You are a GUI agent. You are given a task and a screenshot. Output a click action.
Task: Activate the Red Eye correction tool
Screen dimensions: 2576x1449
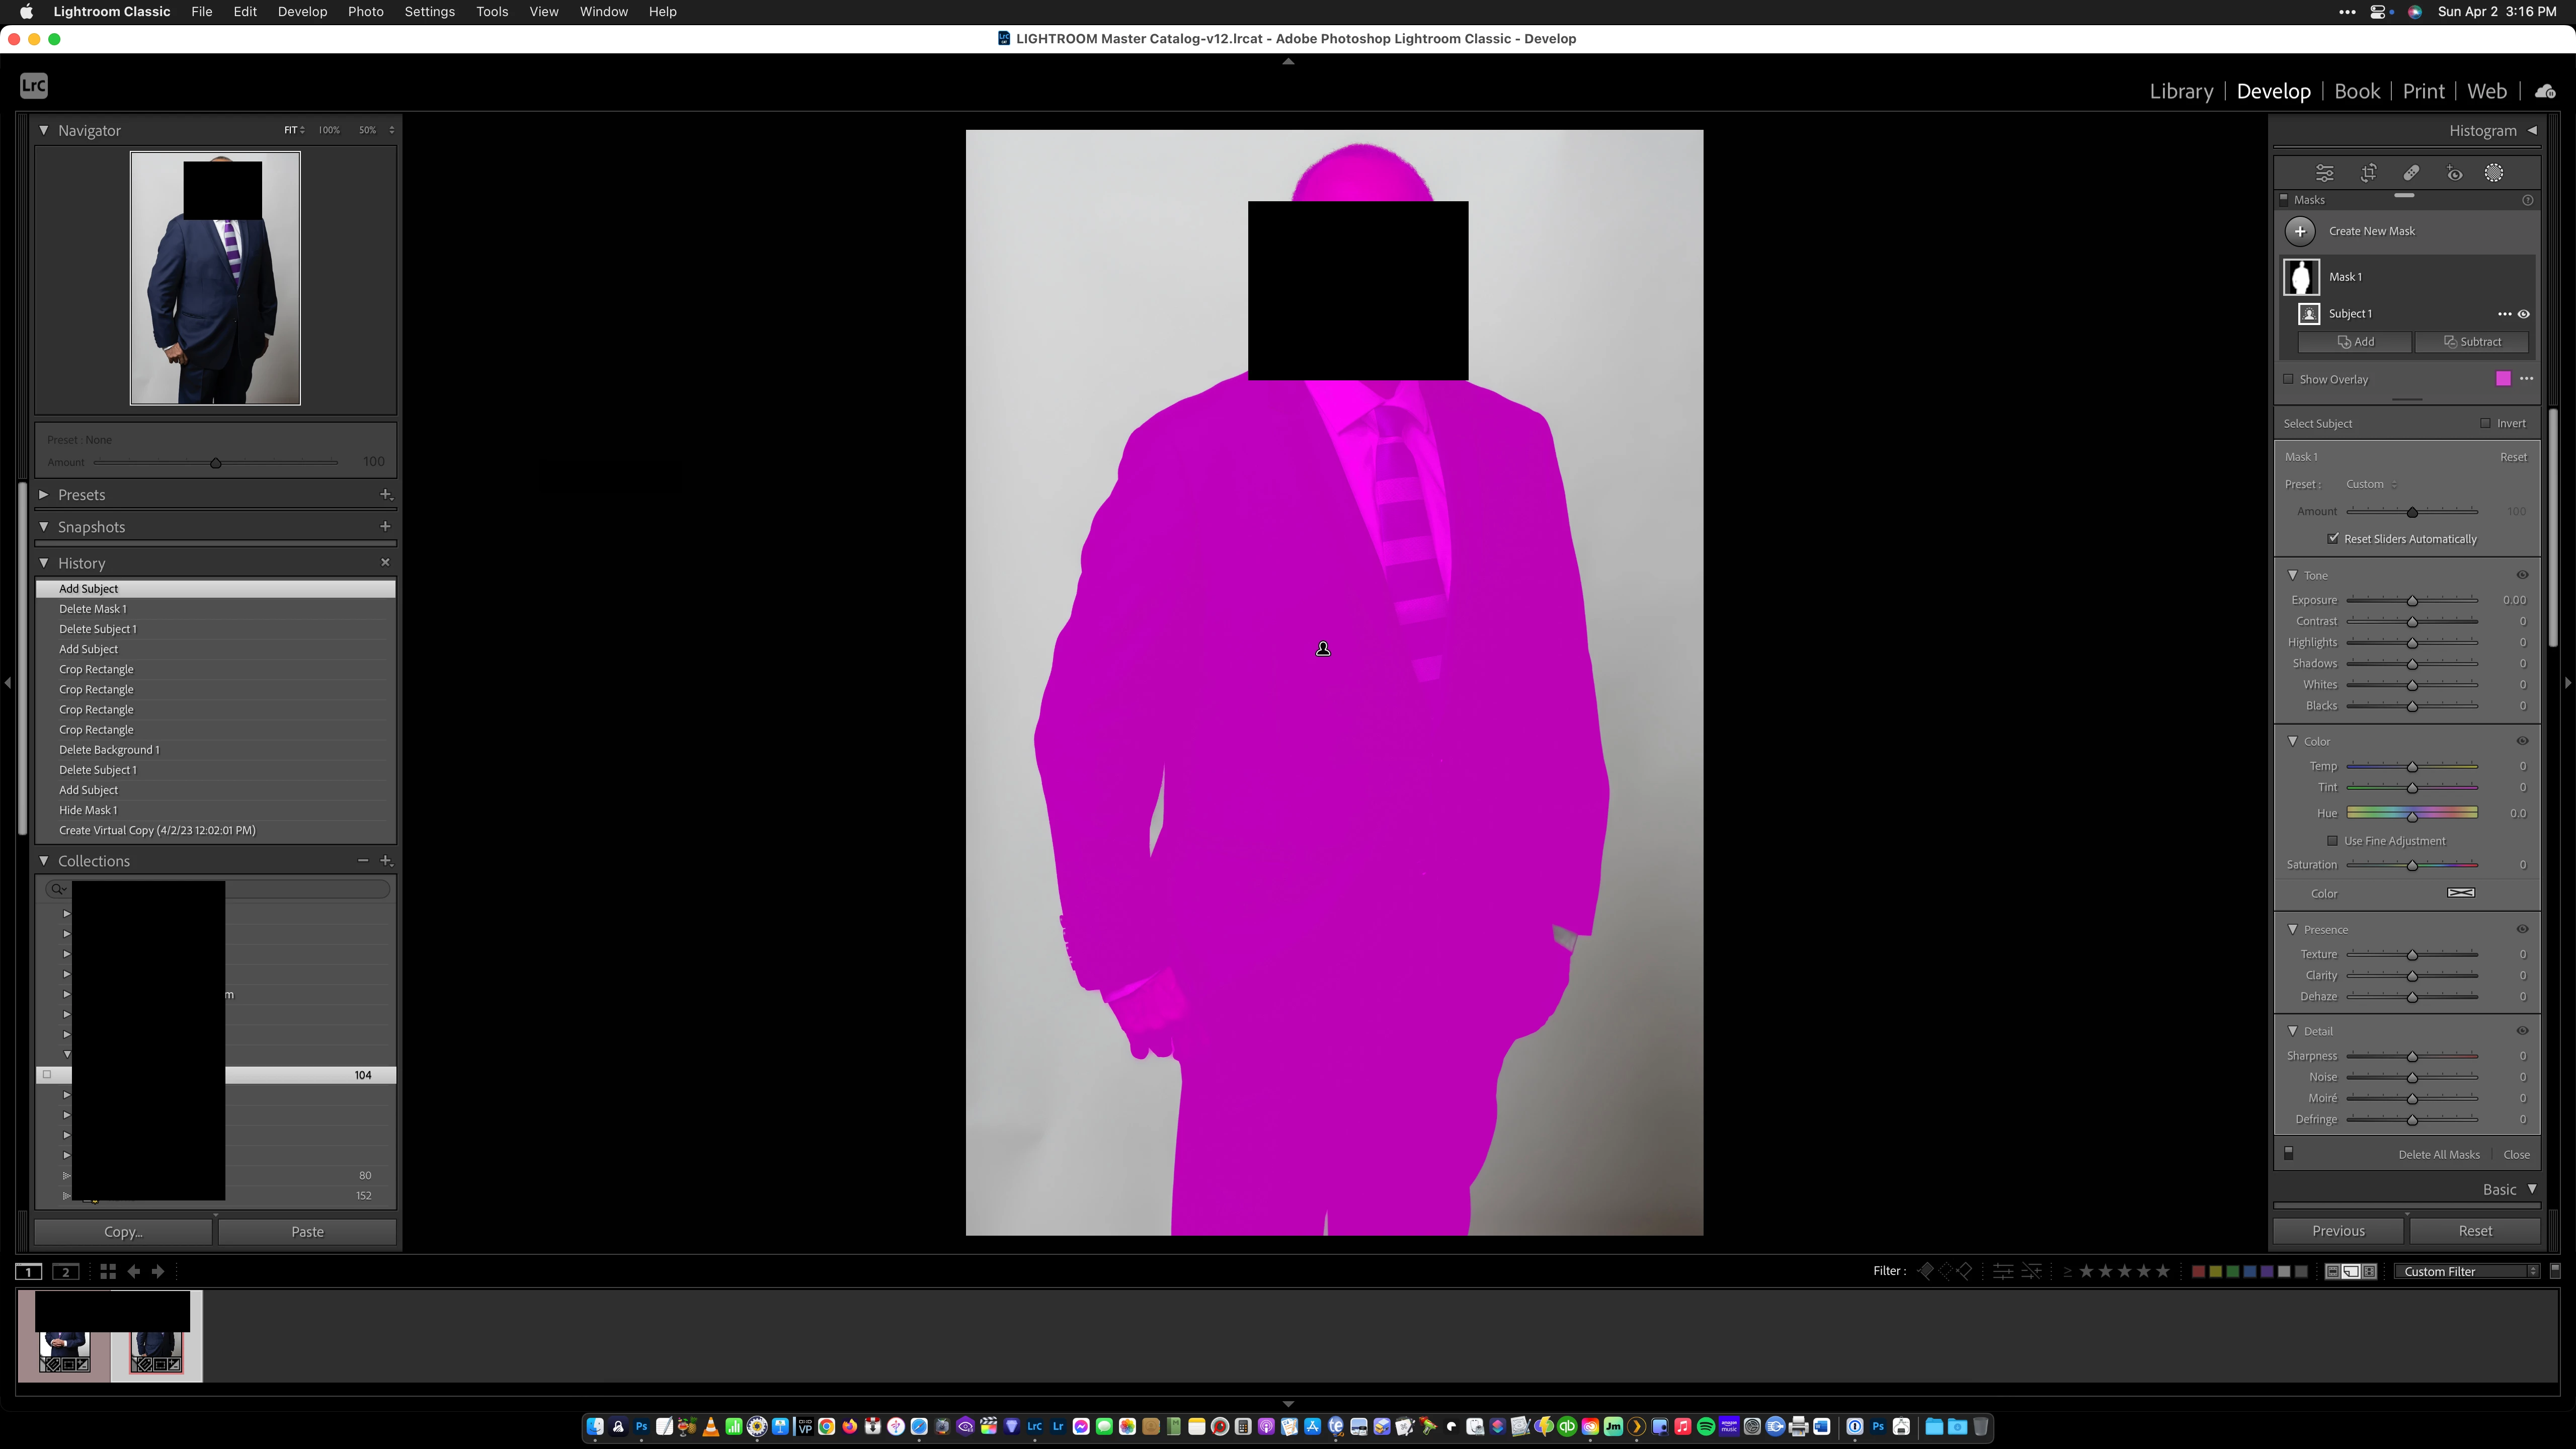(x=2454, y=173)
